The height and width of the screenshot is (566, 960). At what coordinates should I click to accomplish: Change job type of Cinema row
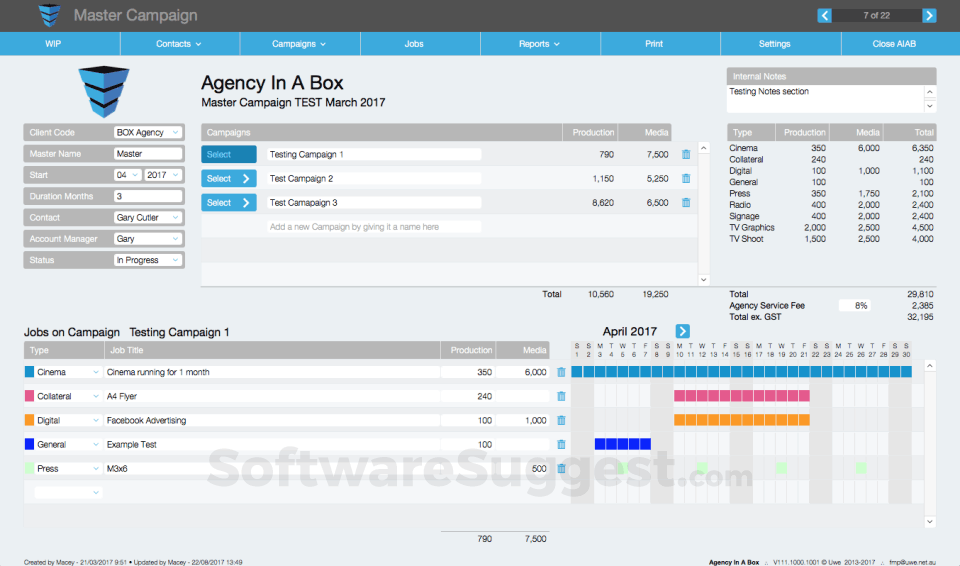(68, 372)
